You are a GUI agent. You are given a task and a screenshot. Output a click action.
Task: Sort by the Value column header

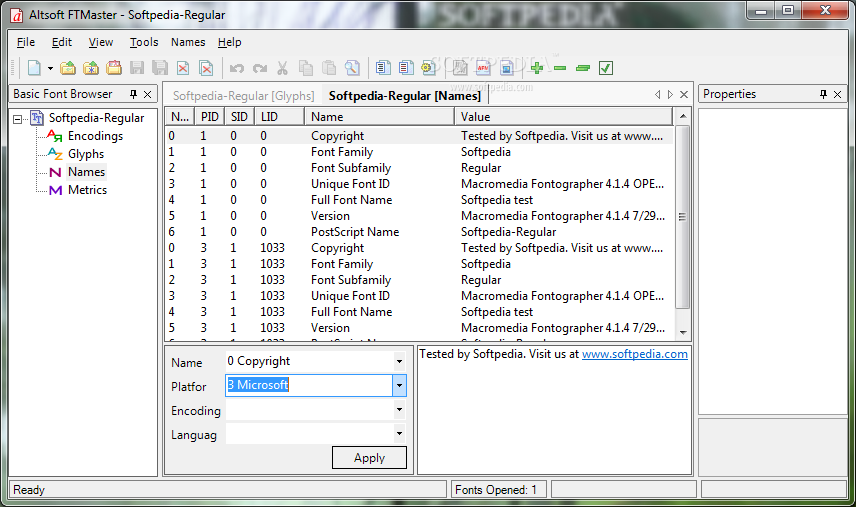point(563,117)
